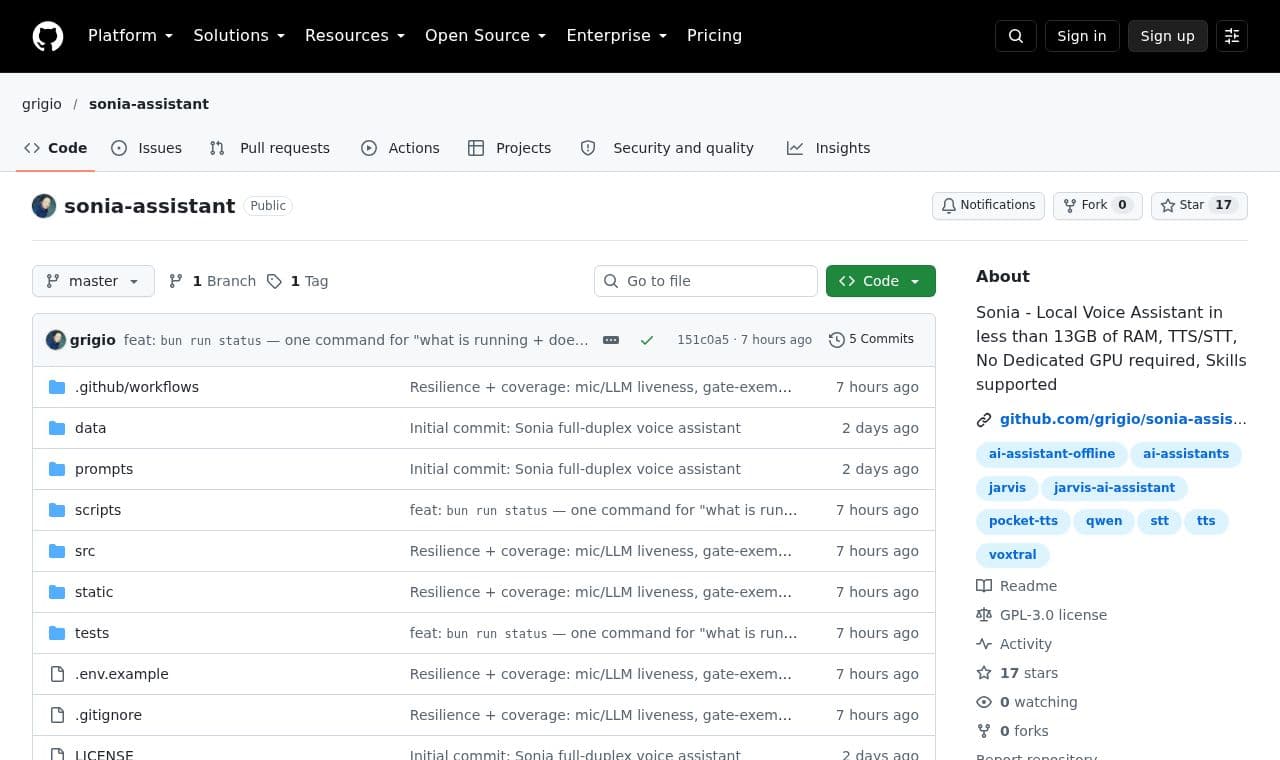Image resolution: width=1280 pixels, height=760 pixels.
Task: Open the 5 Commits history link
Action: [871, 340]
